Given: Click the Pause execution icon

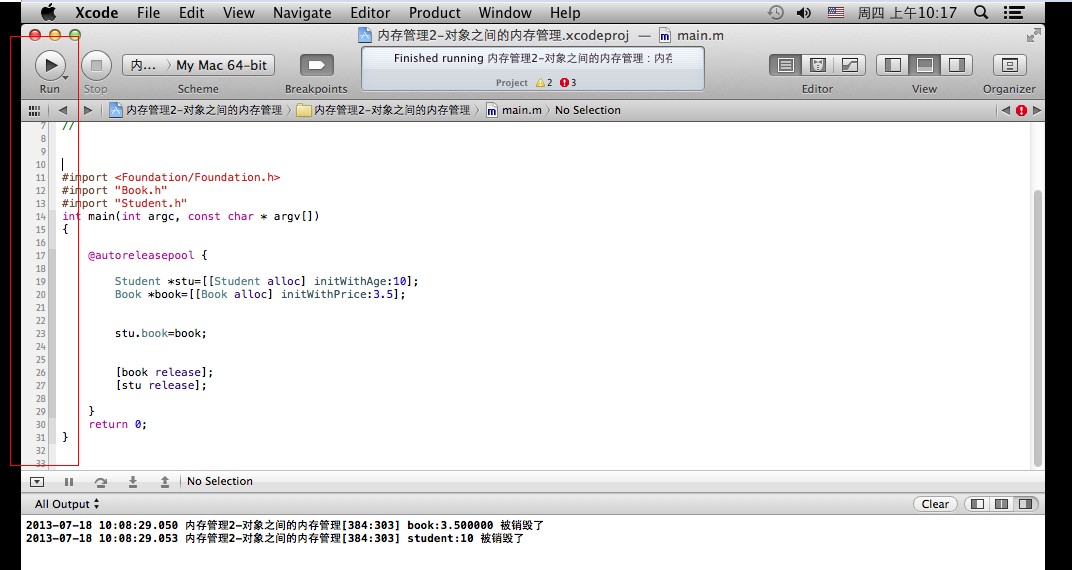Looking at the screenshot, I should point(68,482).
